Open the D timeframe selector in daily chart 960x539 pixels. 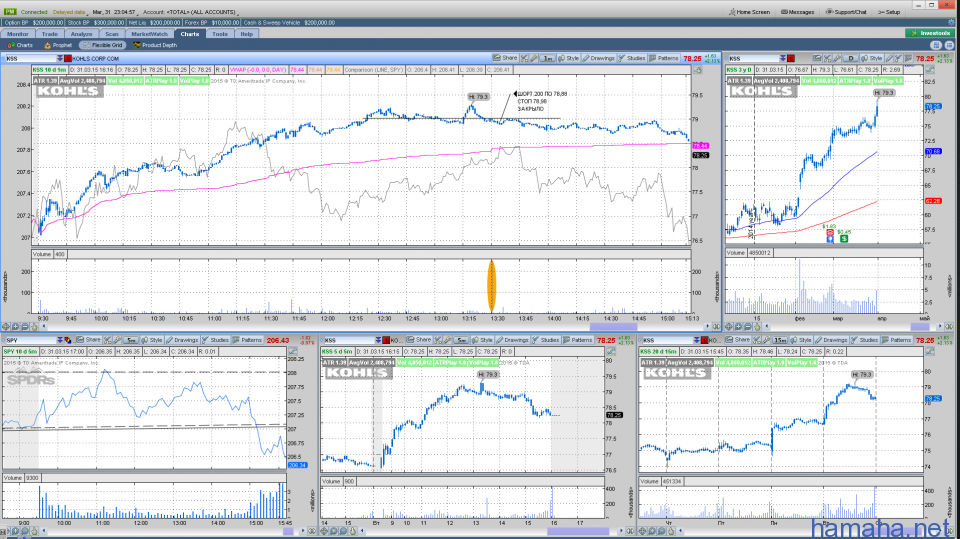pos(850,58)
